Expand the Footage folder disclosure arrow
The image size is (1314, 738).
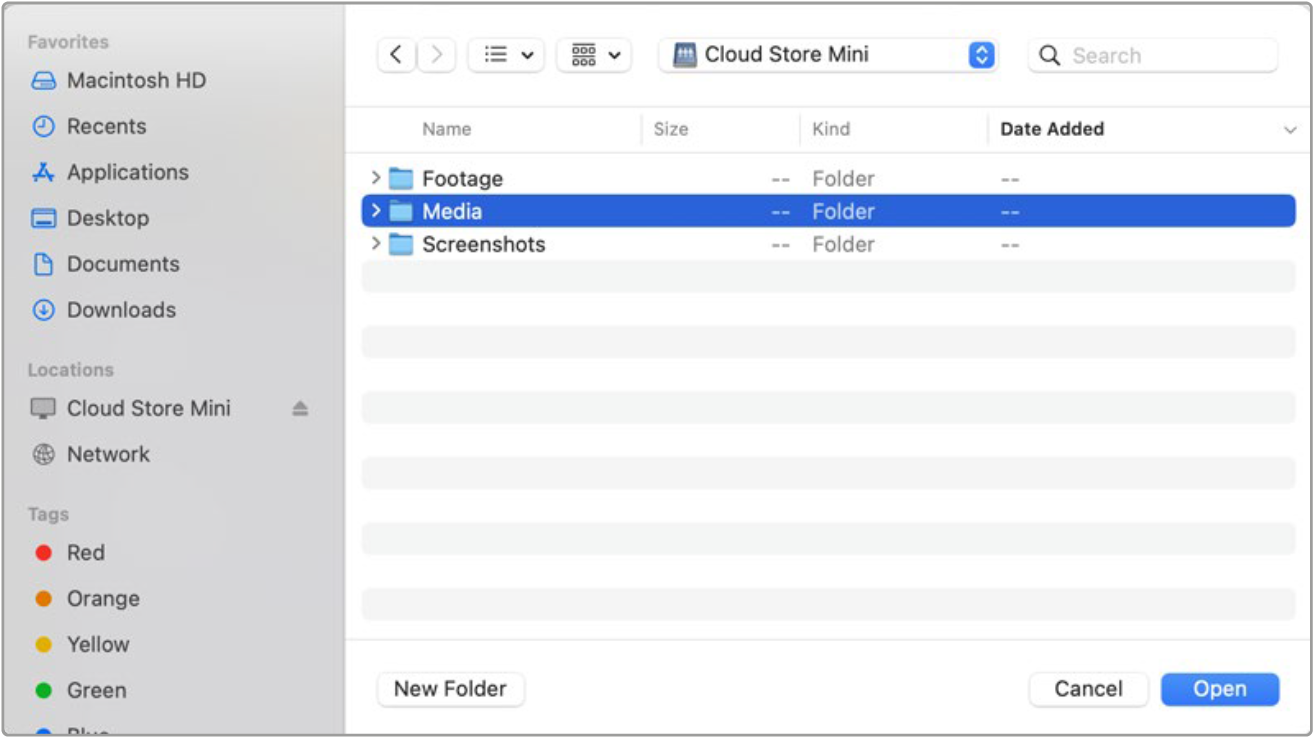click(x=375, y=178)
